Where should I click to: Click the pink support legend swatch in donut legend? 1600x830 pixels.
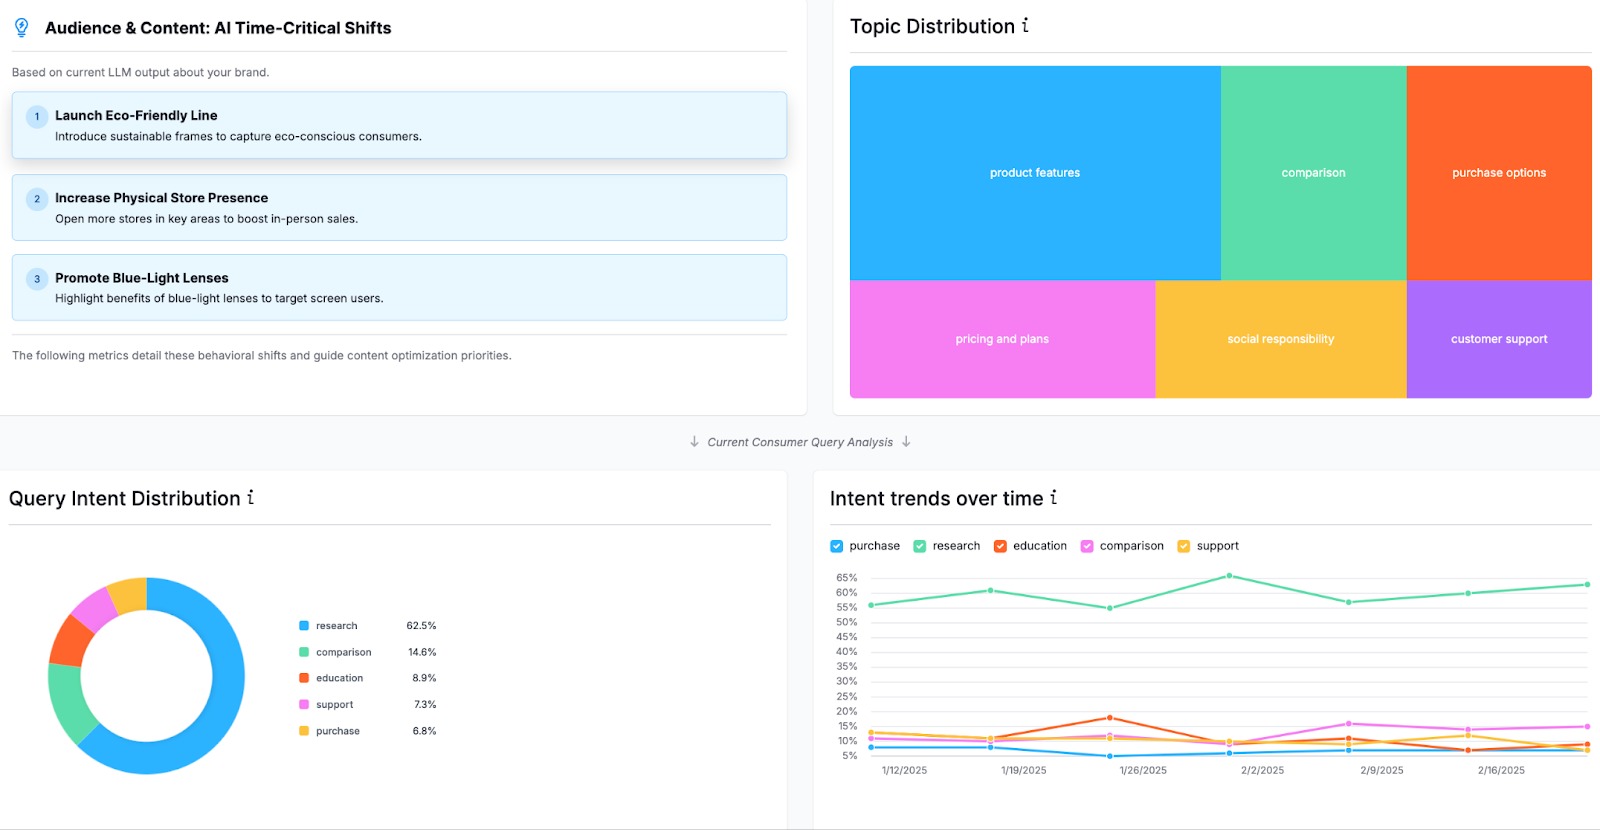click(304, 705)
